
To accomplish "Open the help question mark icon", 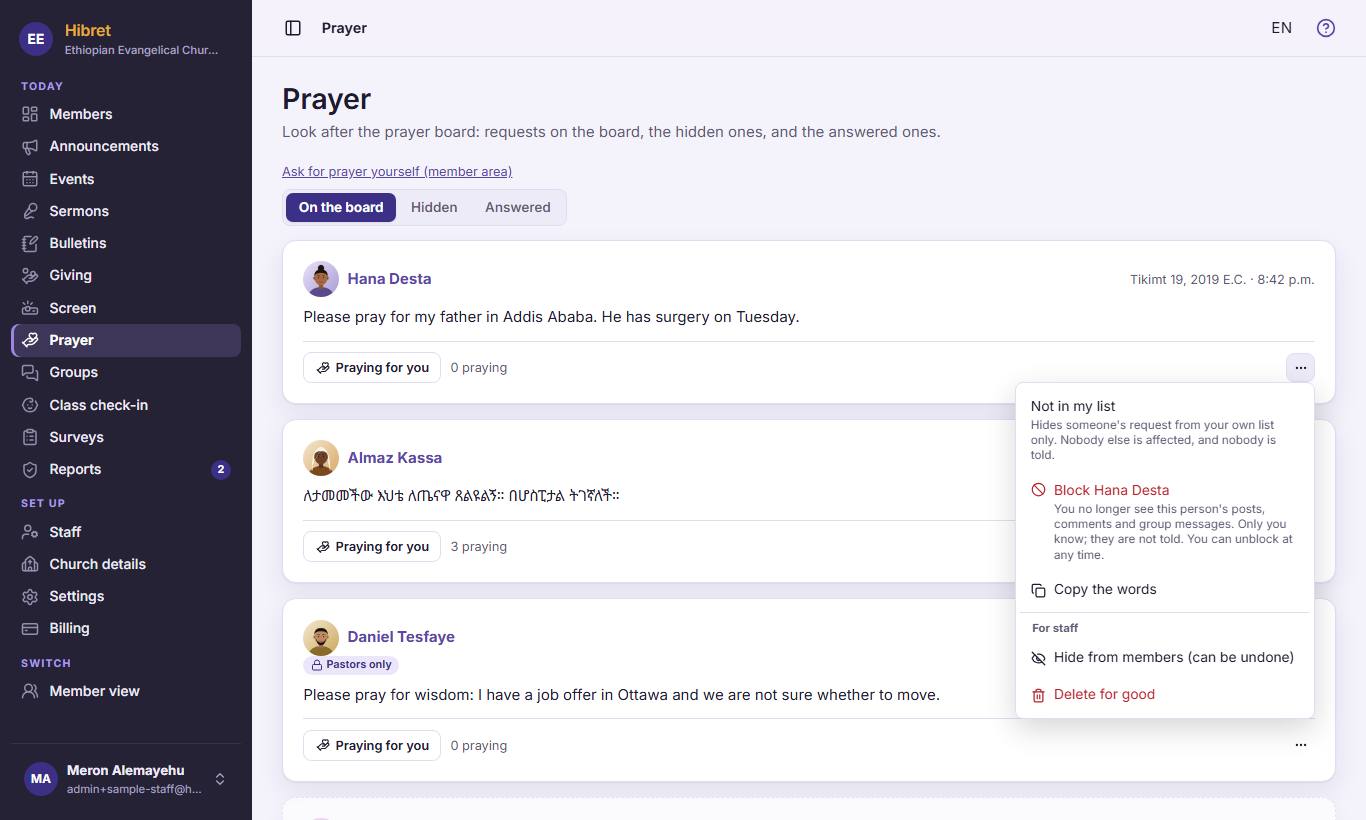I will coord(1326,28).
